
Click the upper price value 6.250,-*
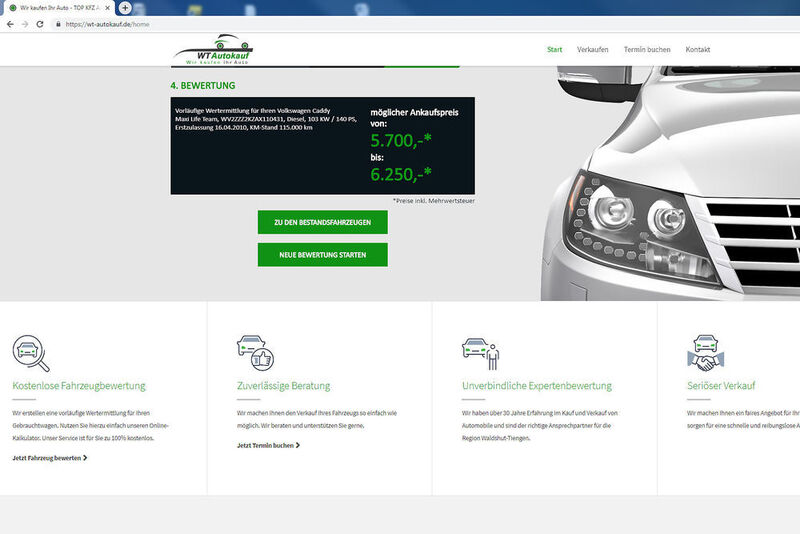401,174
